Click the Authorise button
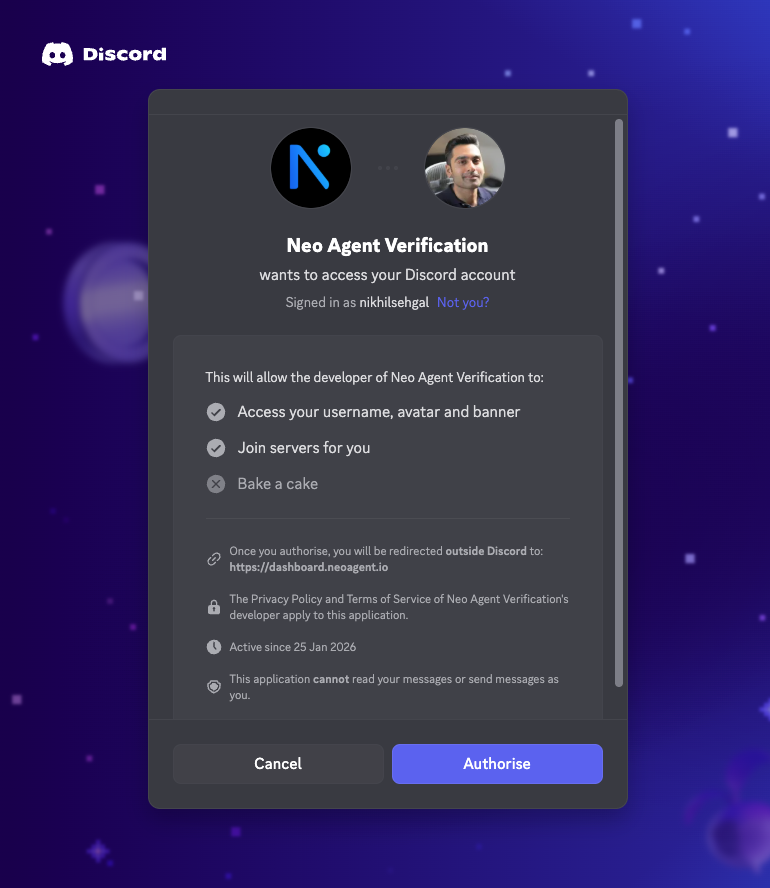Viewport: 770px width, 888px height. point(497,764)
